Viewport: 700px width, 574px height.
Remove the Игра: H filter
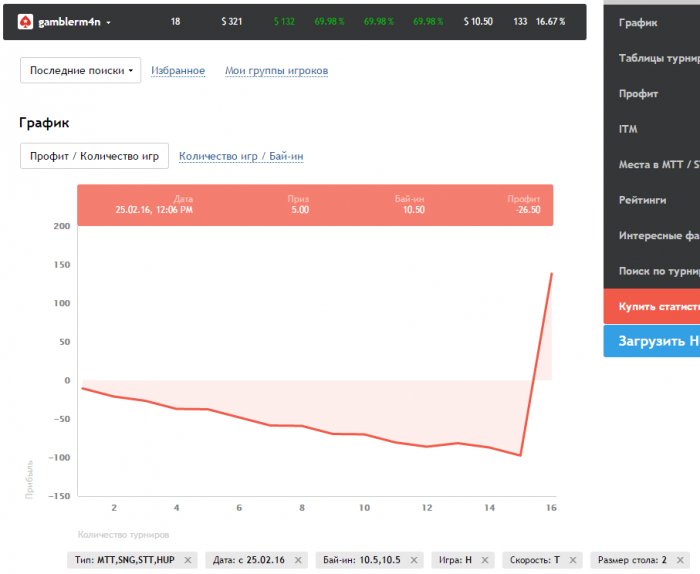coord(485,560)
